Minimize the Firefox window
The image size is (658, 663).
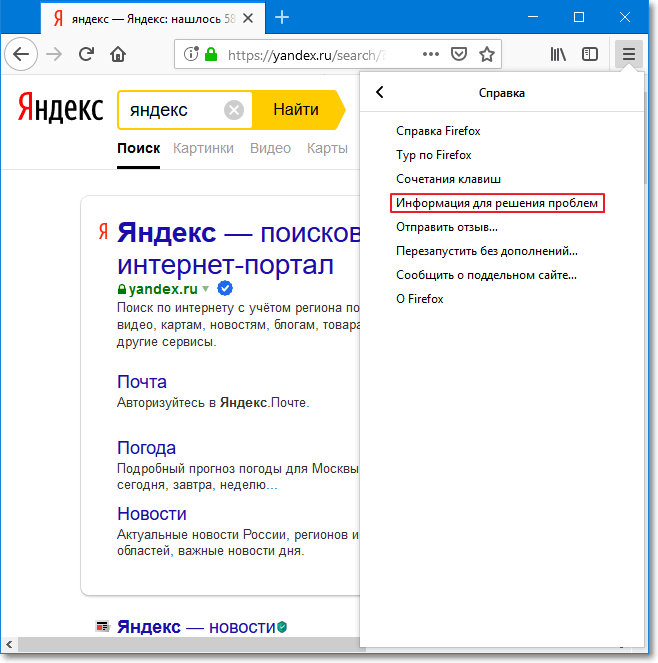point(533,17)
